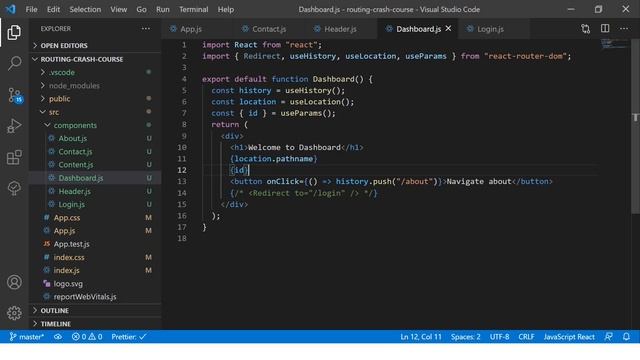Open the Search view icon
Viewport: 640px width, 360px height.
tap(14, 63)
